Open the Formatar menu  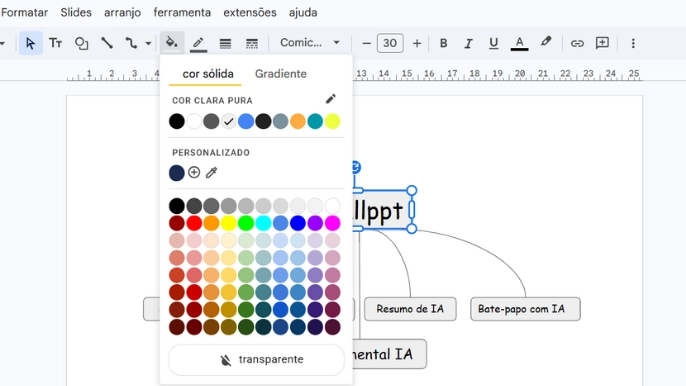(x=24, y=13)
